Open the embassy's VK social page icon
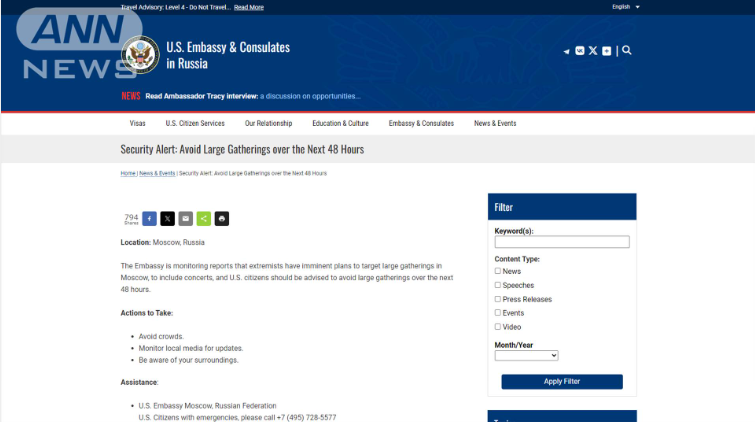Image resolution: width=755 pixels, height=422 pixels. [580, 51]
